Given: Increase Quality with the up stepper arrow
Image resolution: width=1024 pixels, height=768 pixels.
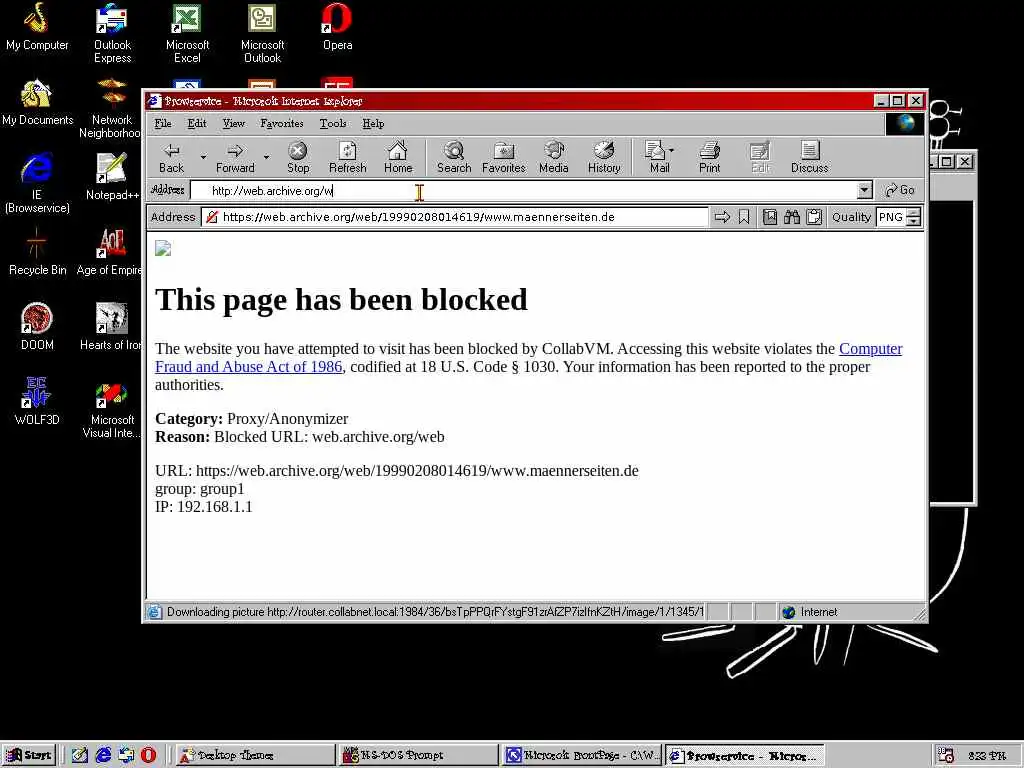Looking at the screenshot, I should pyautogui.click(x=914, y=212).
